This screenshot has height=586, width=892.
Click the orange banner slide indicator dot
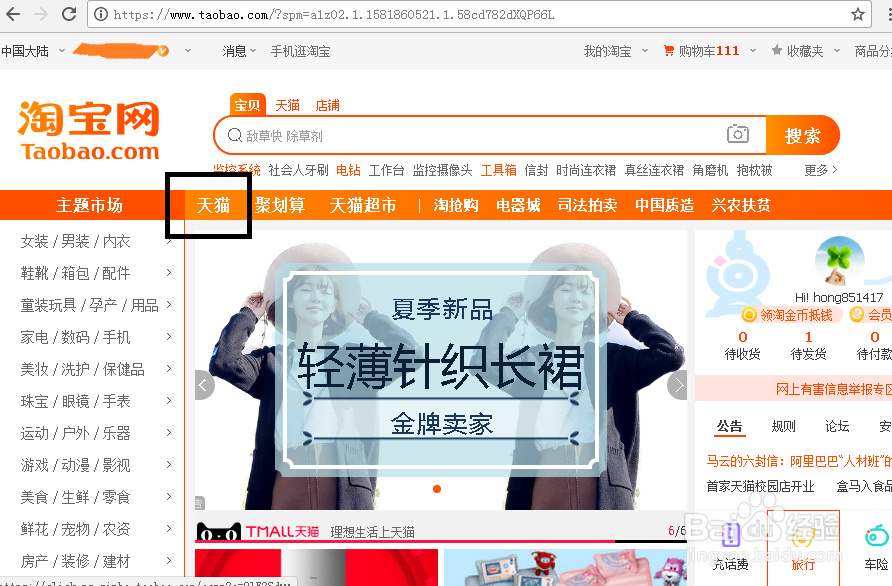tap(437, 489)
